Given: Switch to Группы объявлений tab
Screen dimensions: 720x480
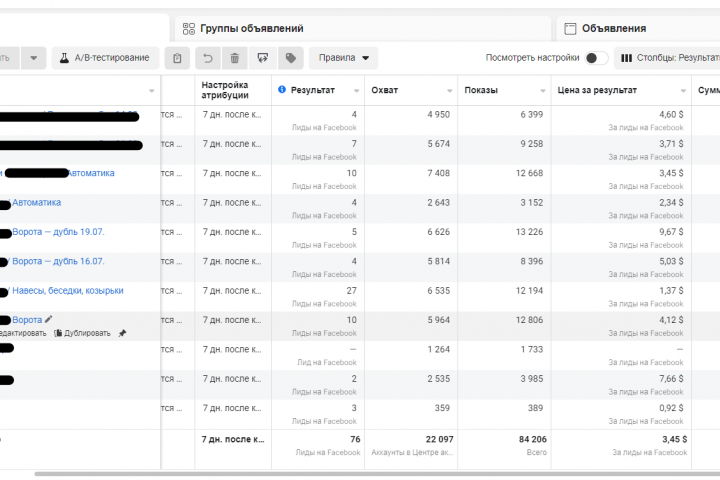Looking at the screenshot, I should 251,28.
